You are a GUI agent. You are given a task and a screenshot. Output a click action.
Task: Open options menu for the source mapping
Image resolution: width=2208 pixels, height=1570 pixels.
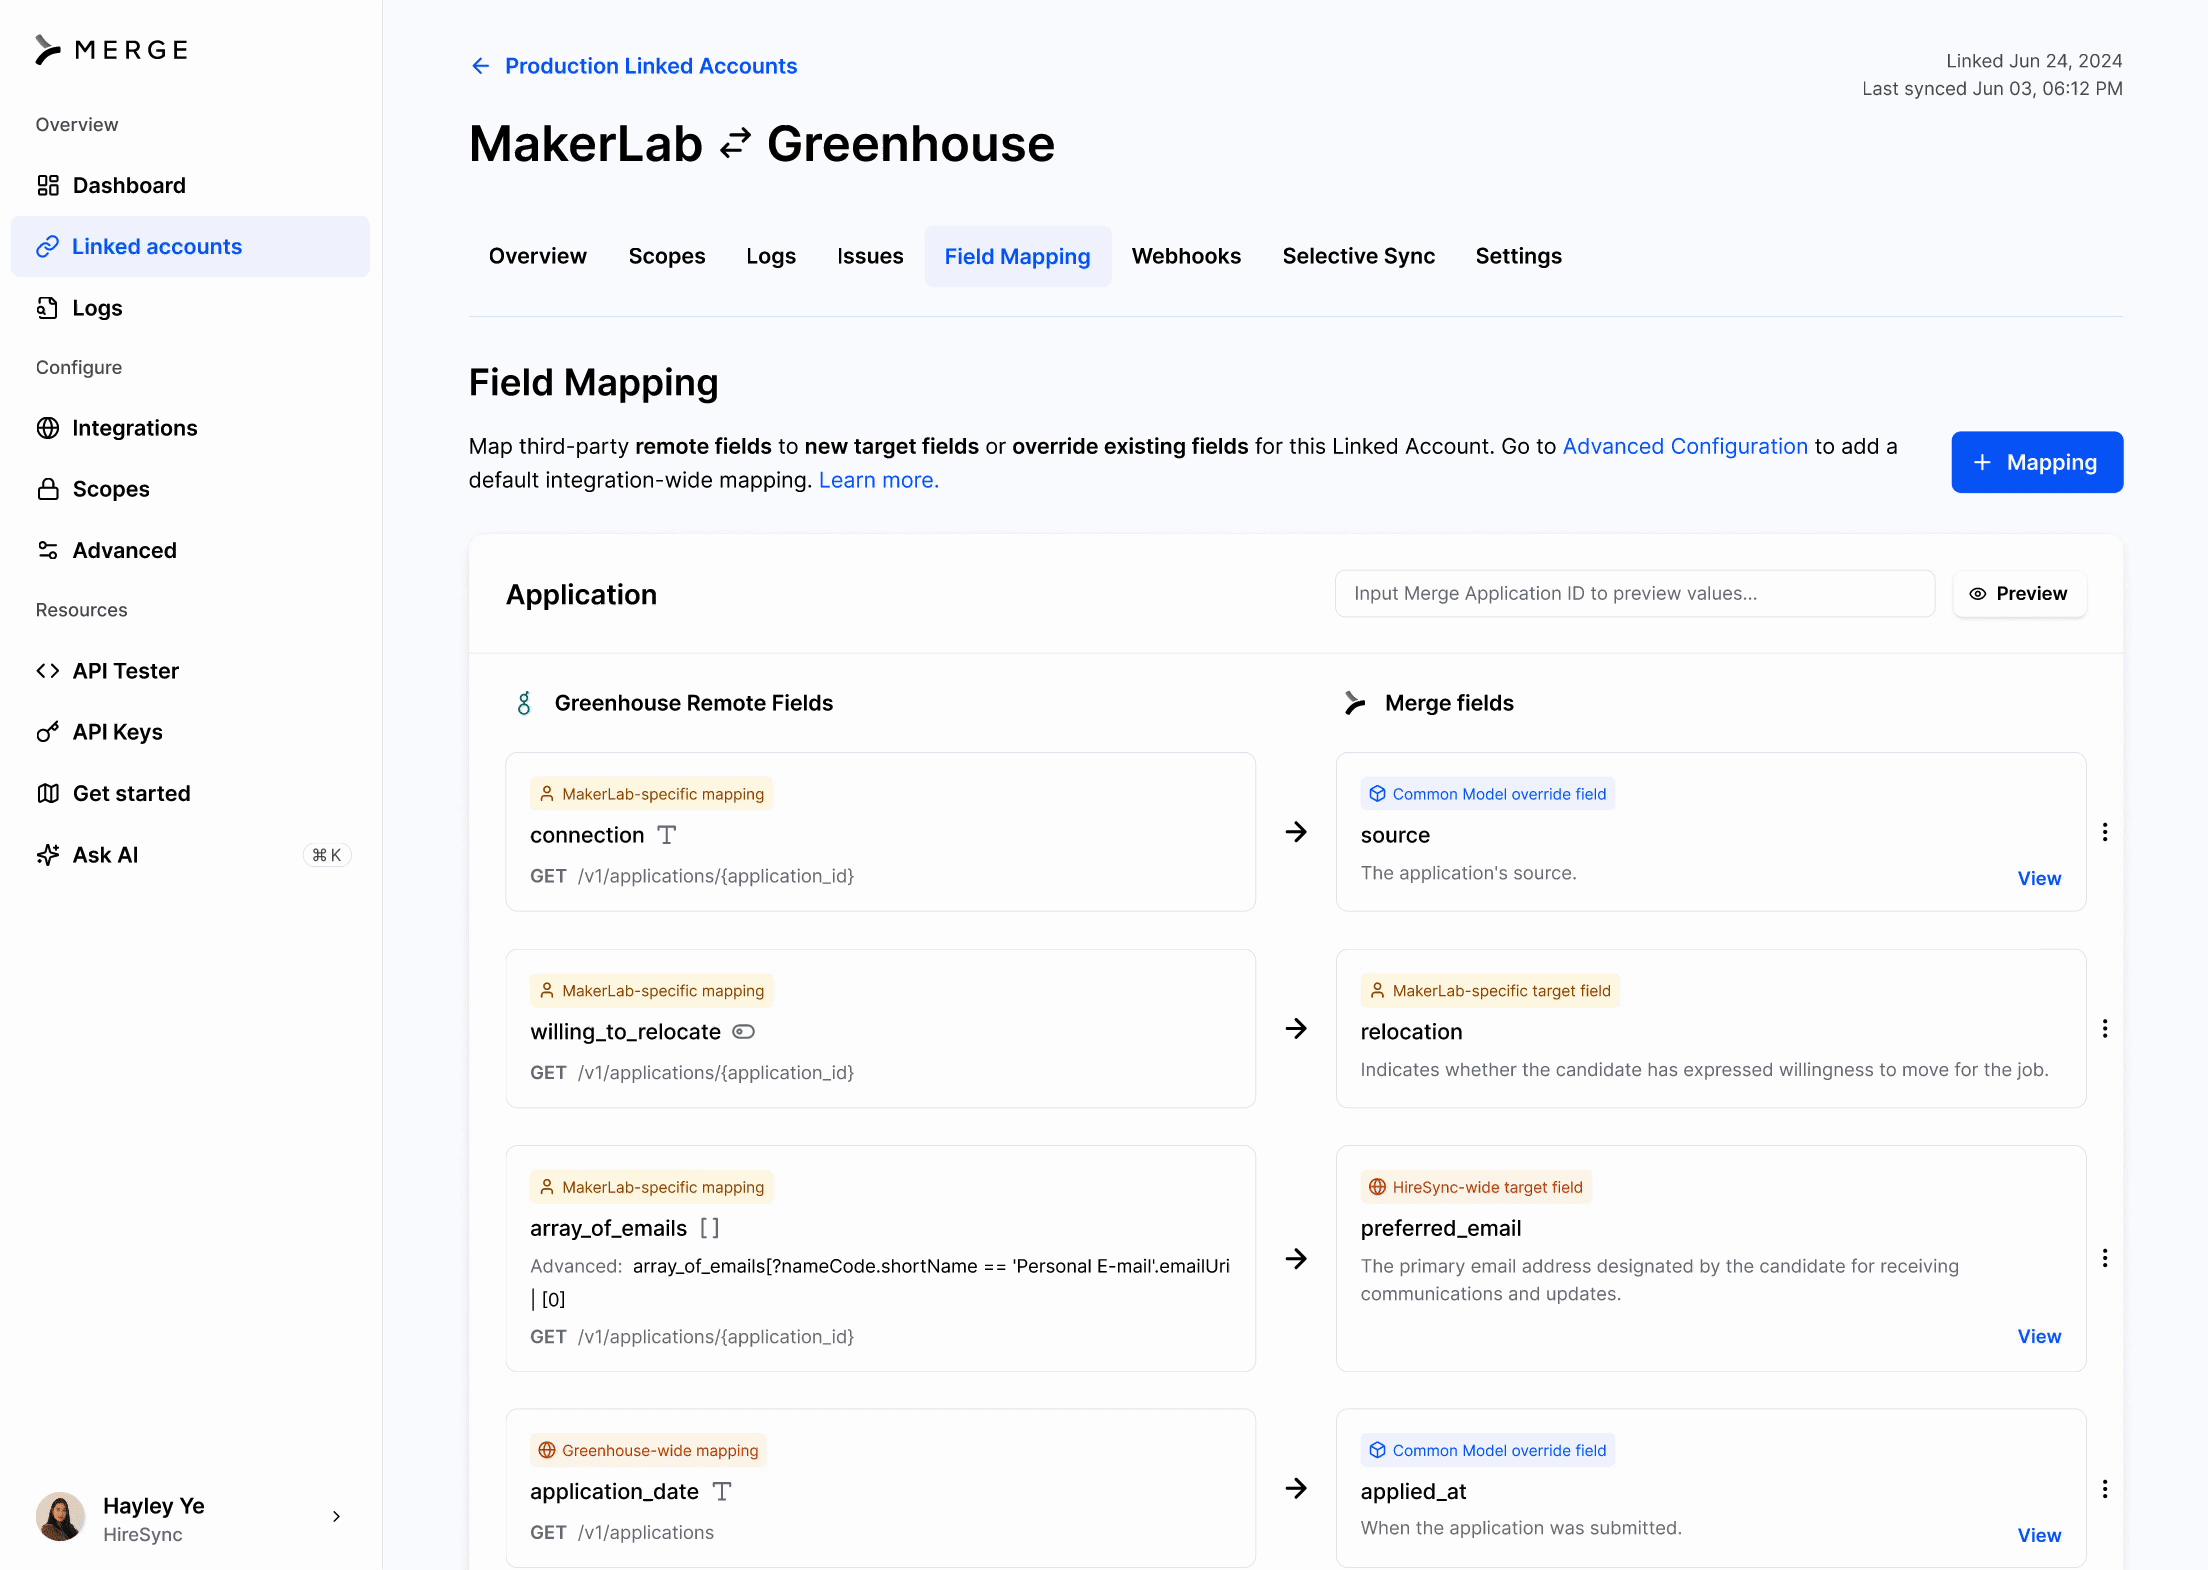[x=2105, y=832]
